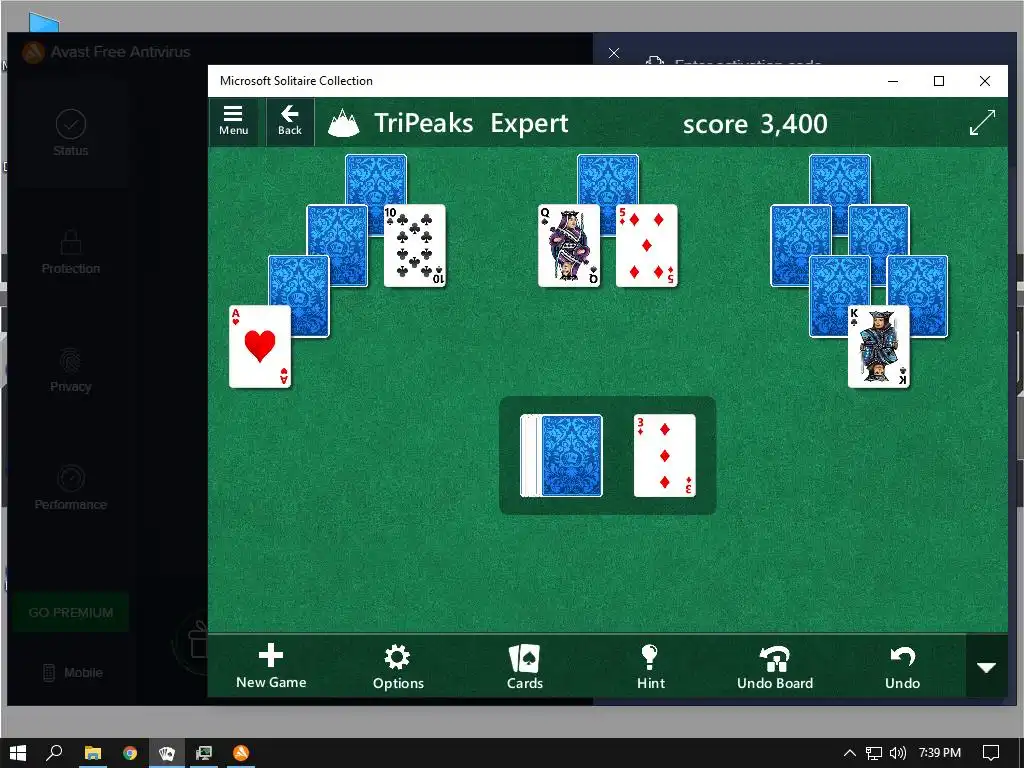Click Undo Board
This screenshot has height=768, width=1024.
tap(775, 667)
